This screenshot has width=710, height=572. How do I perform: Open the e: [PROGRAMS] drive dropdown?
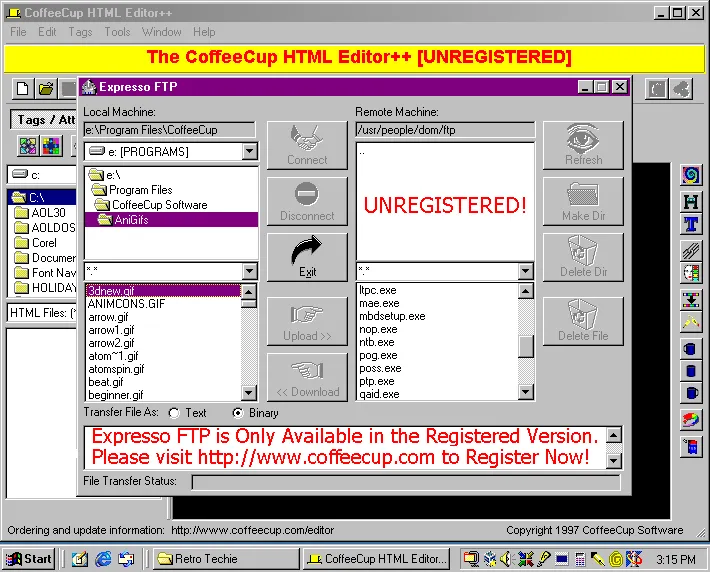coord(249,151)
